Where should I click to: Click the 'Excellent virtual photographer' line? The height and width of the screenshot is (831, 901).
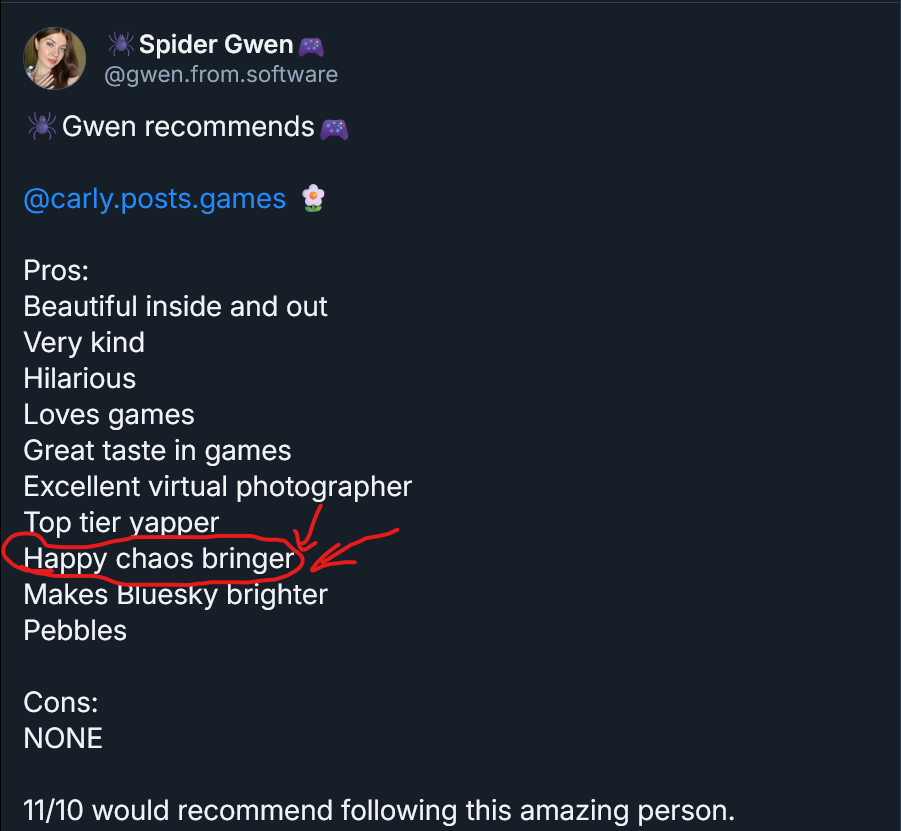[x=217, y=487]
